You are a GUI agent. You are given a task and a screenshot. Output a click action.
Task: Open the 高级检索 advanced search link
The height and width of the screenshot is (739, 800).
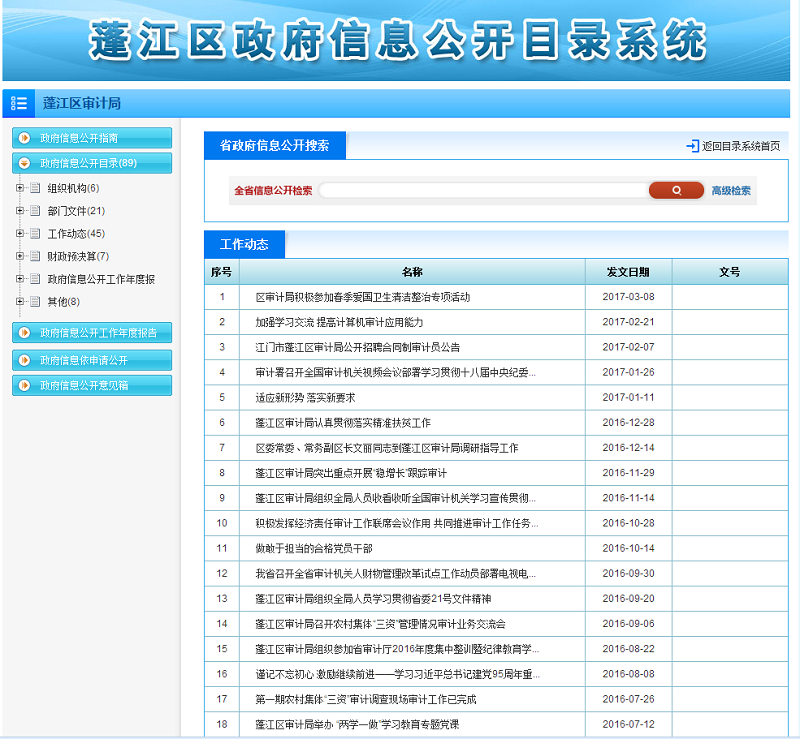[731, 190]
